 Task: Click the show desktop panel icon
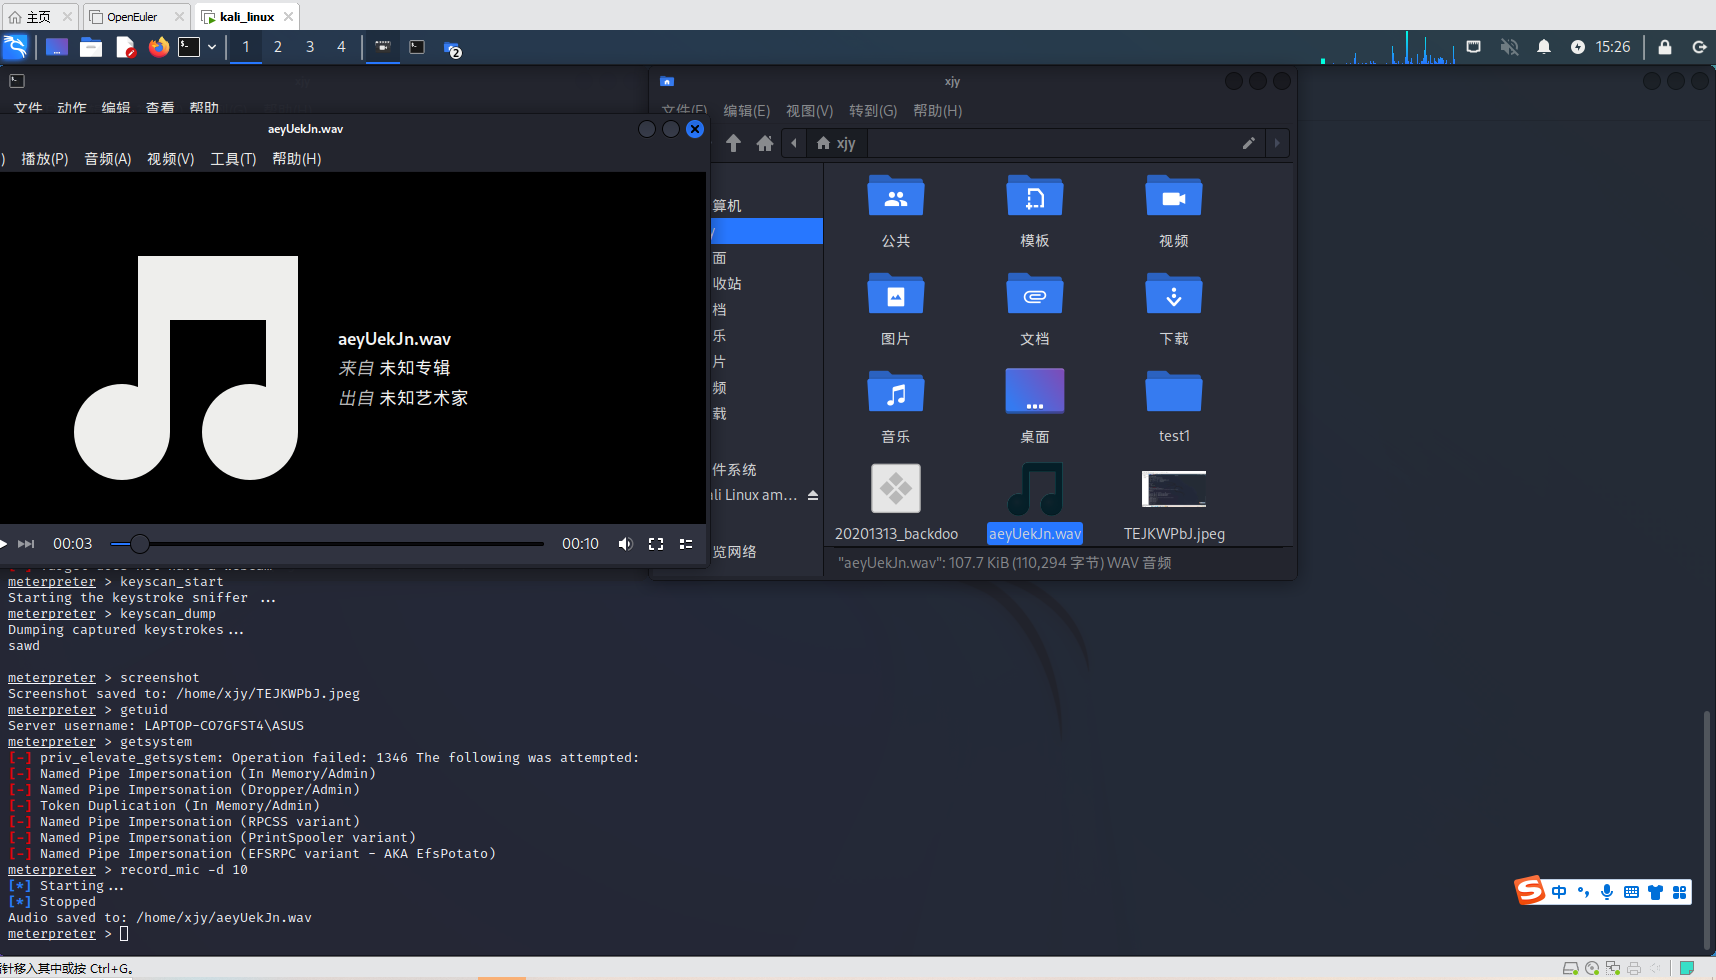[57, 47]
